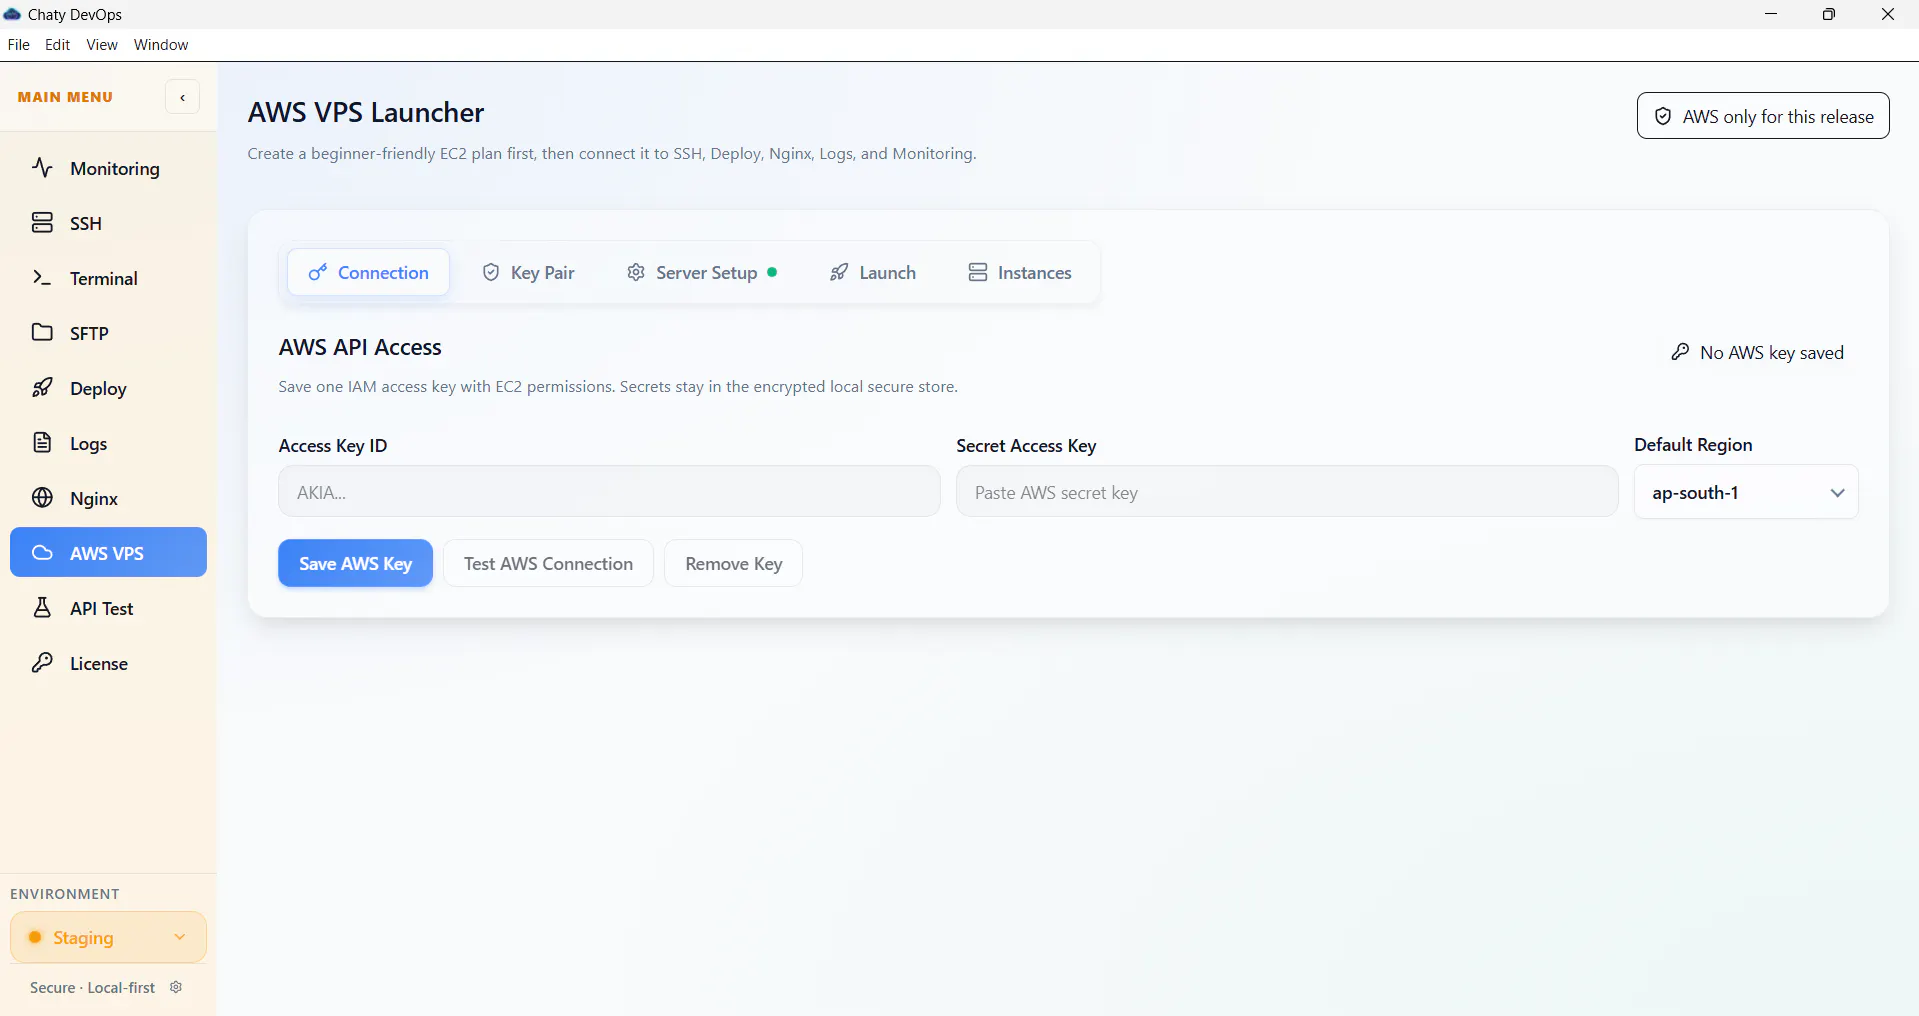Click the AWS API Access section title
The height and width of the screenshot is (1016, 1919).
pyautogui.click(x=360, y=347)
